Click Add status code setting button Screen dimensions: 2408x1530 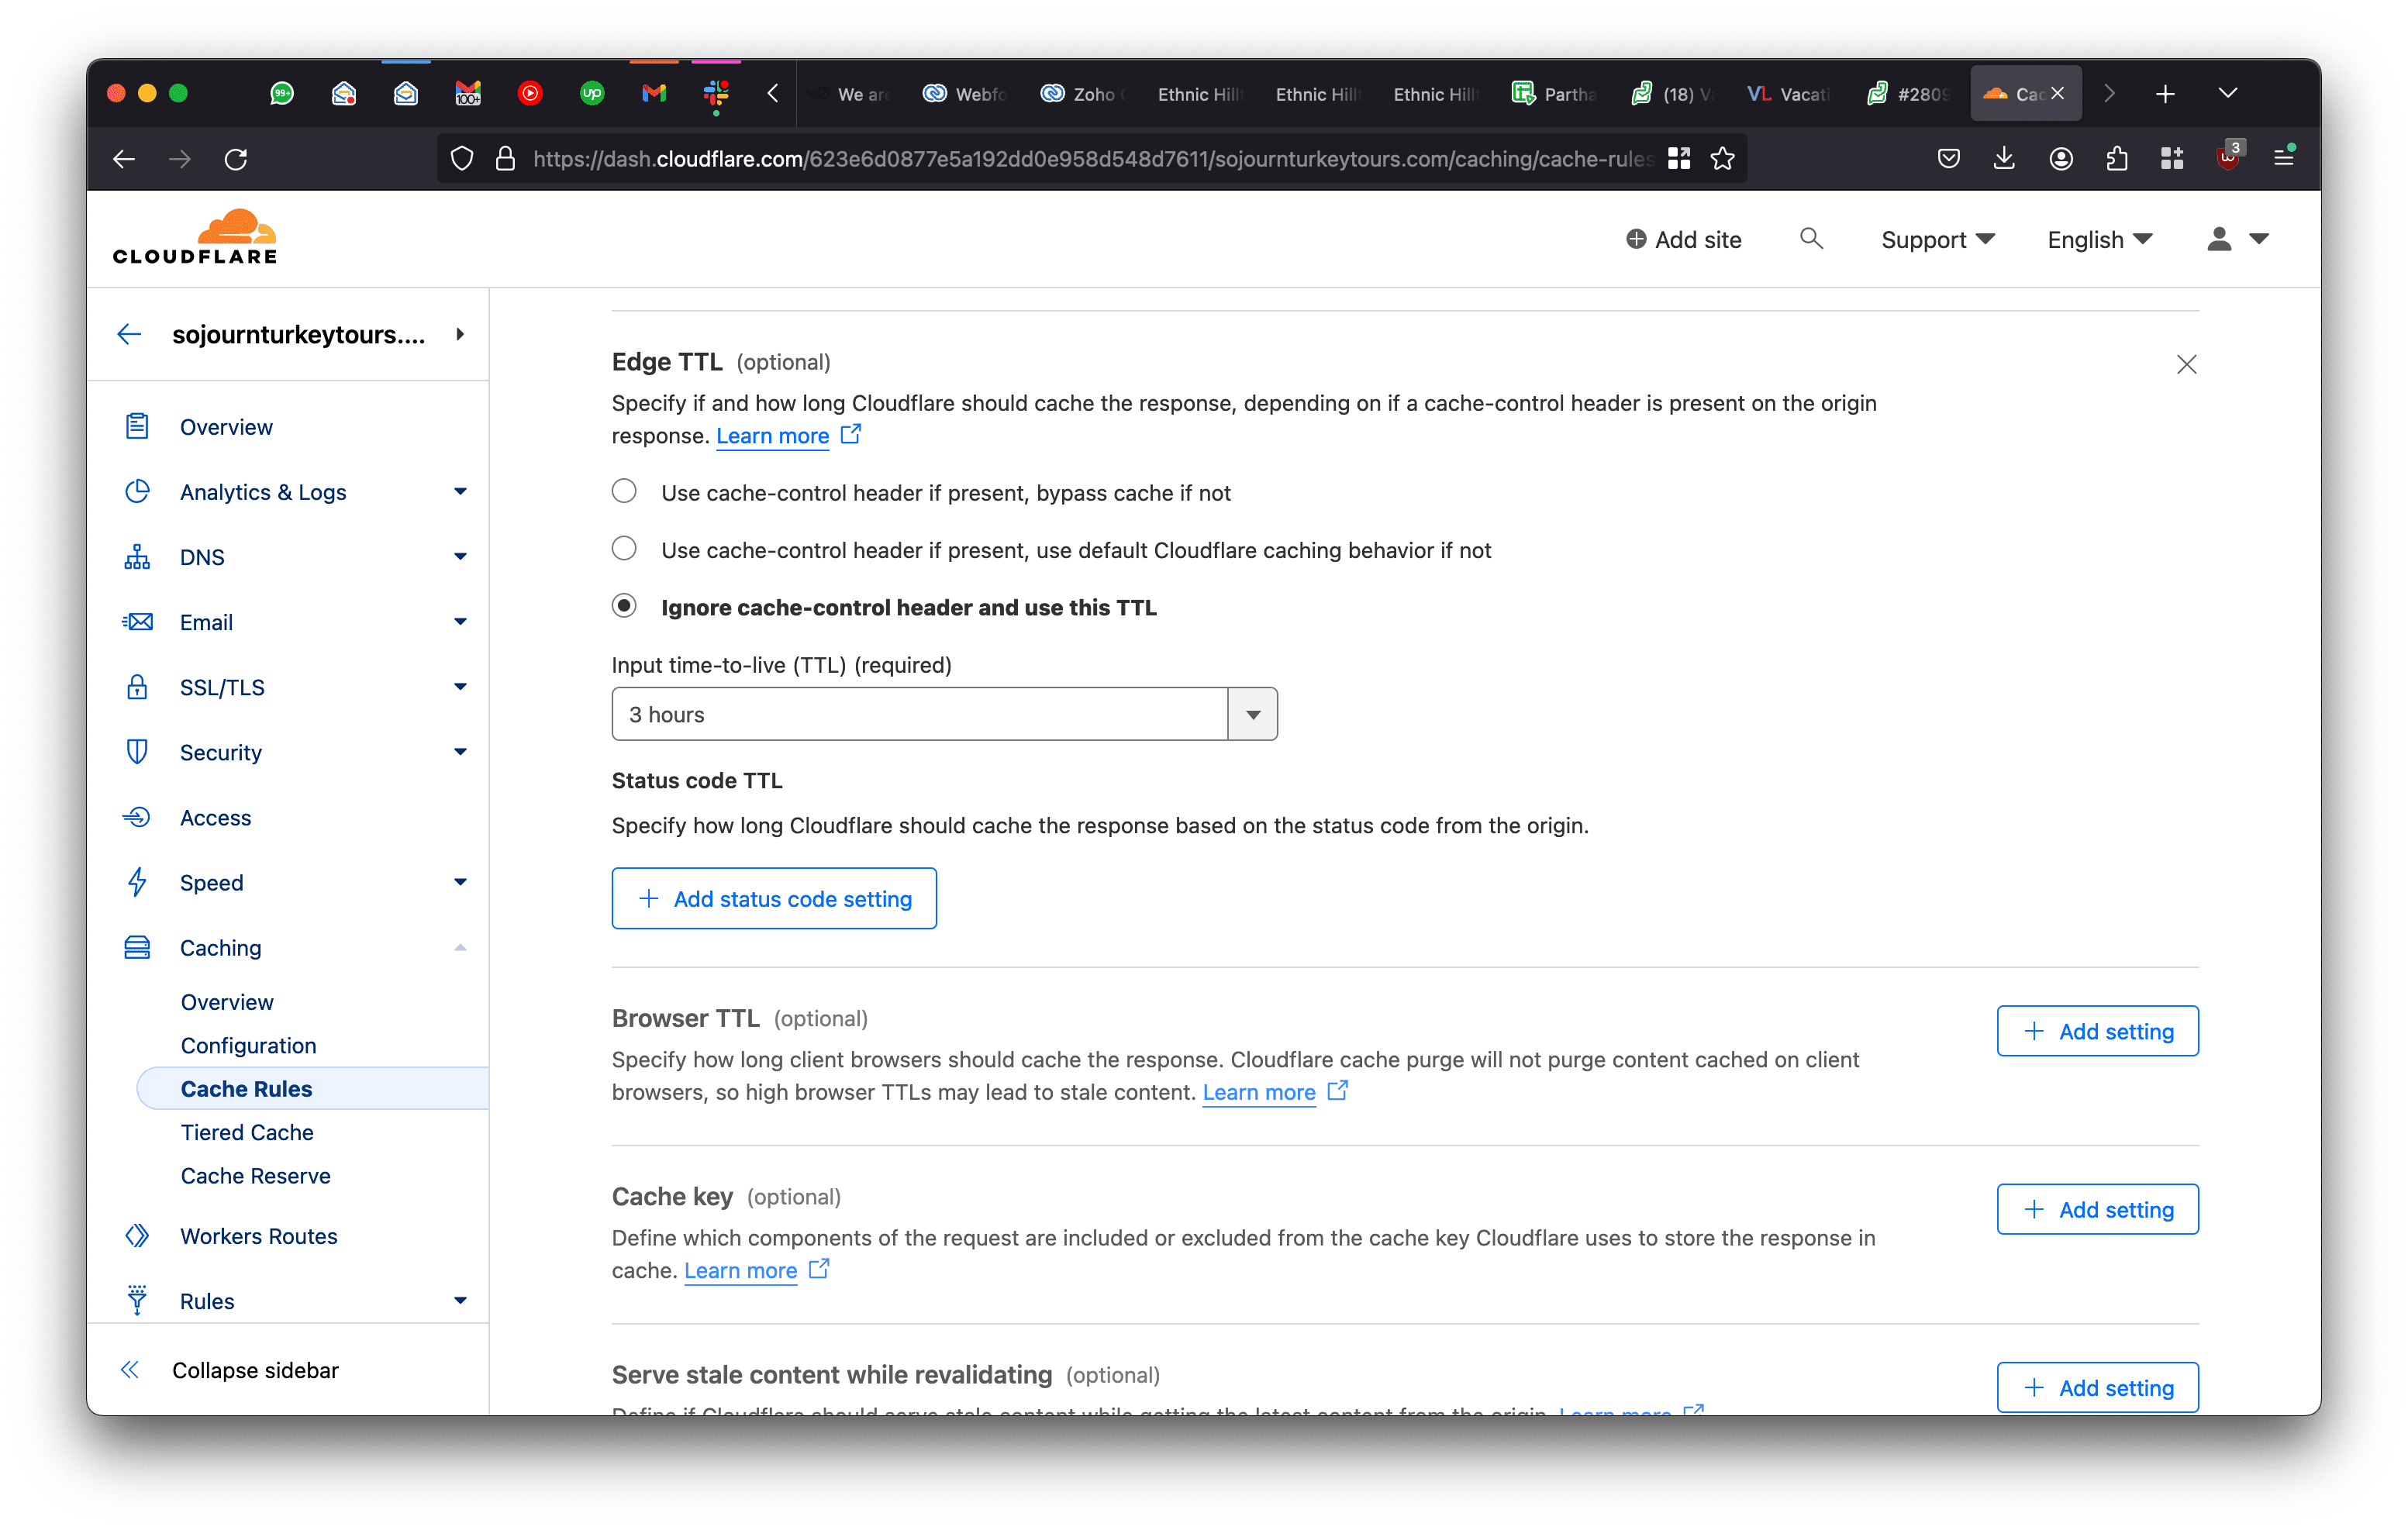point(774,898)
